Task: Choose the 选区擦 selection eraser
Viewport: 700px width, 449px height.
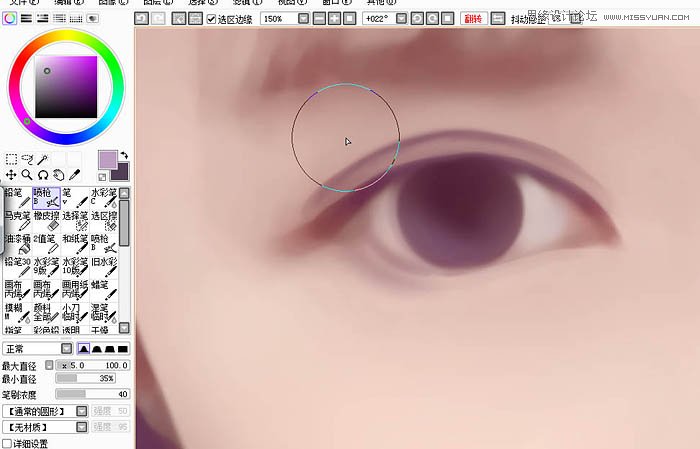Action: coord(104,221)
